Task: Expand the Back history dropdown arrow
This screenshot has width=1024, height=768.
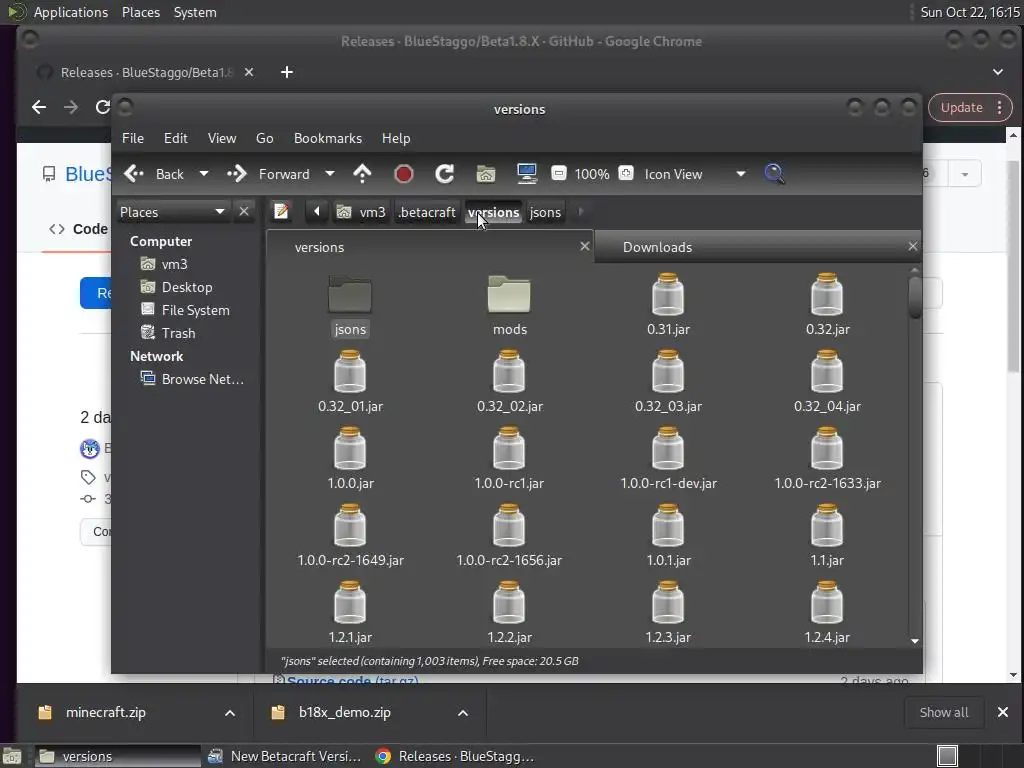Action: [x=204, y=174]
